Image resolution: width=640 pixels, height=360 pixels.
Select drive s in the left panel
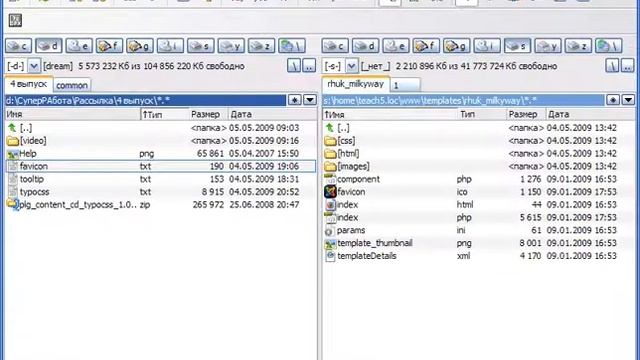200,46
